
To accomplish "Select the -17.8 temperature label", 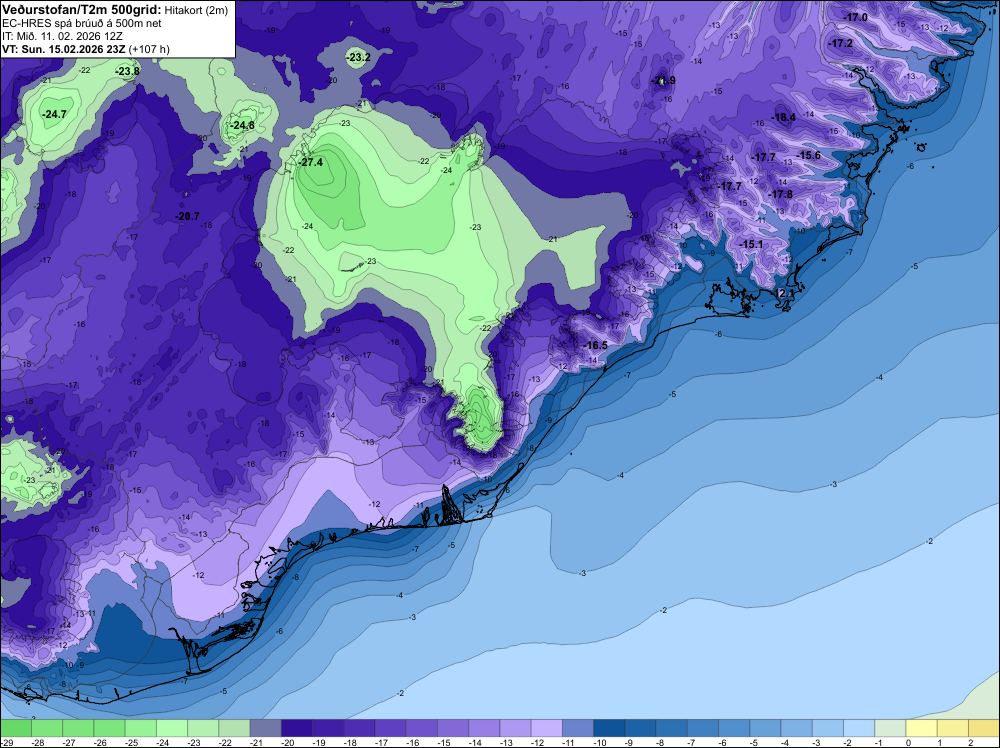I will pyautogui.click(x=781, y=194).
